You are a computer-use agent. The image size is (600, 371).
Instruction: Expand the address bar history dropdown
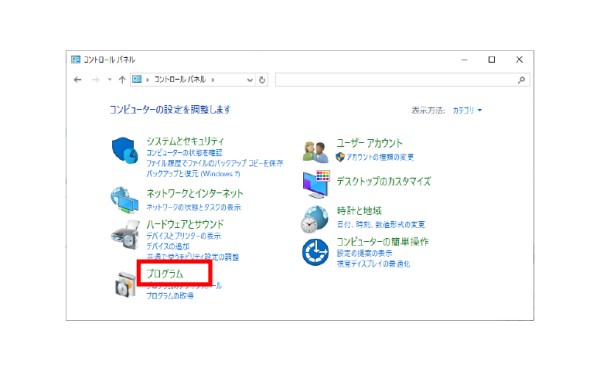tap(249, 80)
